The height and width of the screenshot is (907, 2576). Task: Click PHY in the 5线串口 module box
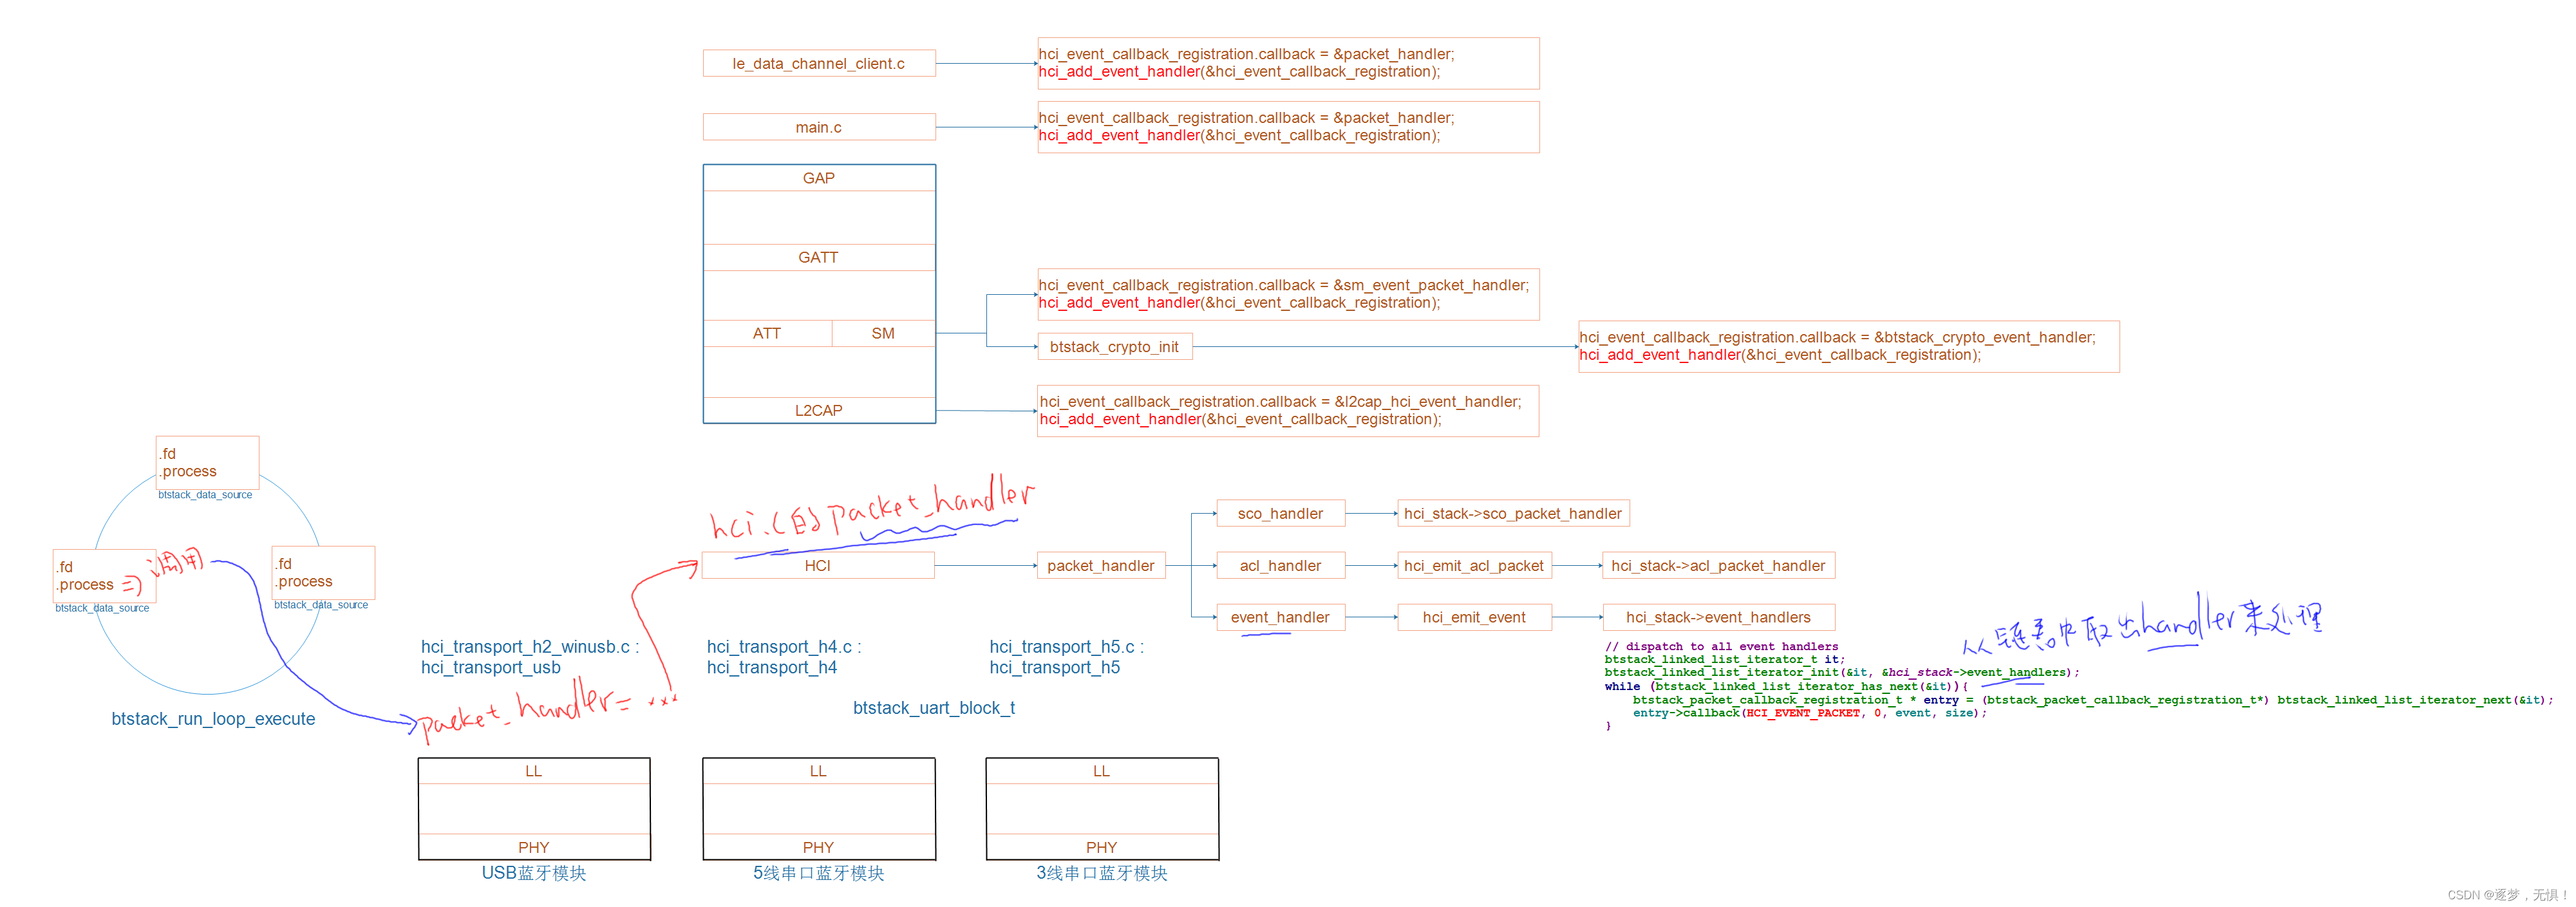[818, 847]
